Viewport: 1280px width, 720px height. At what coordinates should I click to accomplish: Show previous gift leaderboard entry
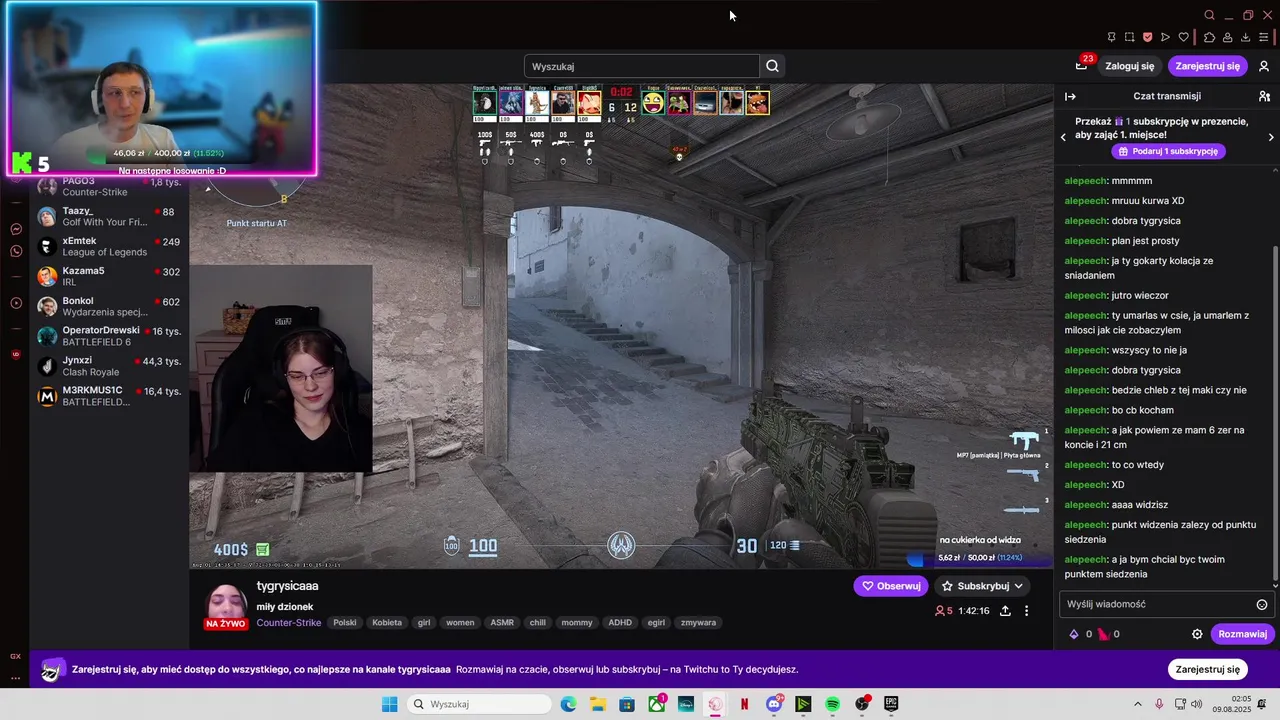pyautogui.click(x=1064, y=137)
